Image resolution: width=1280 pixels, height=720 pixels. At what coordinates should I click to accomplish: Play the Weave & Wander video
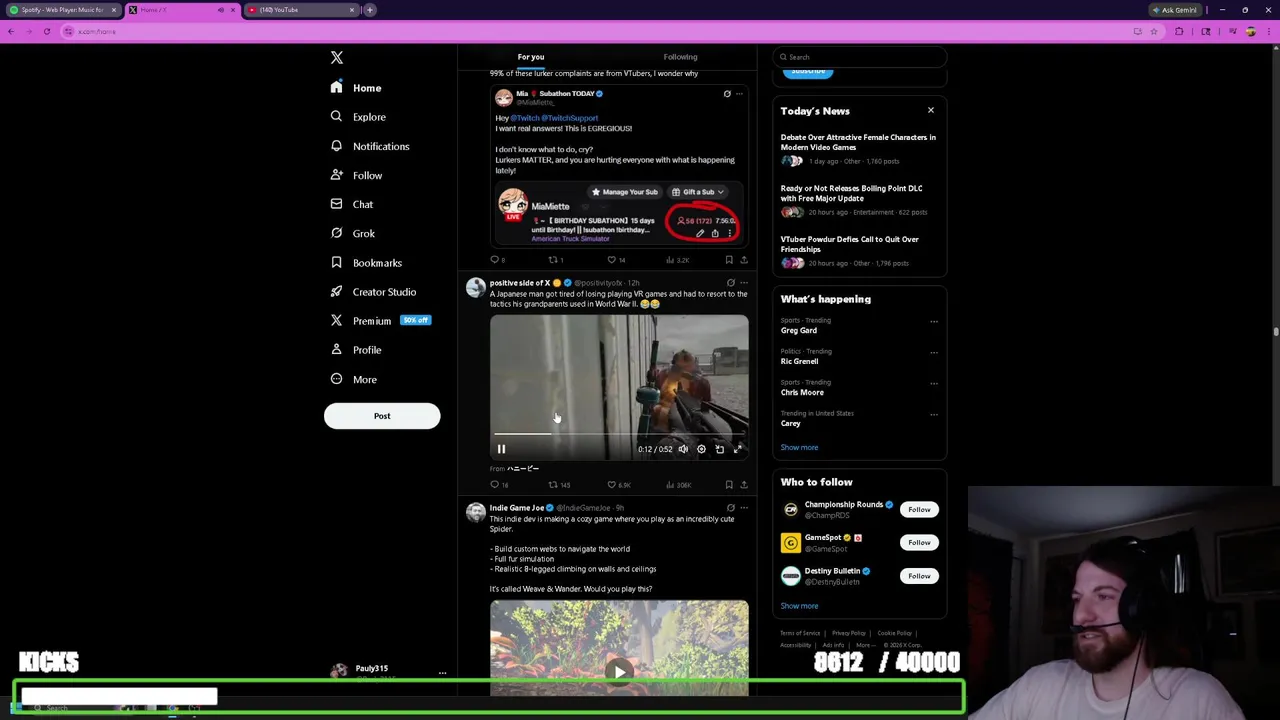point(619,672)
